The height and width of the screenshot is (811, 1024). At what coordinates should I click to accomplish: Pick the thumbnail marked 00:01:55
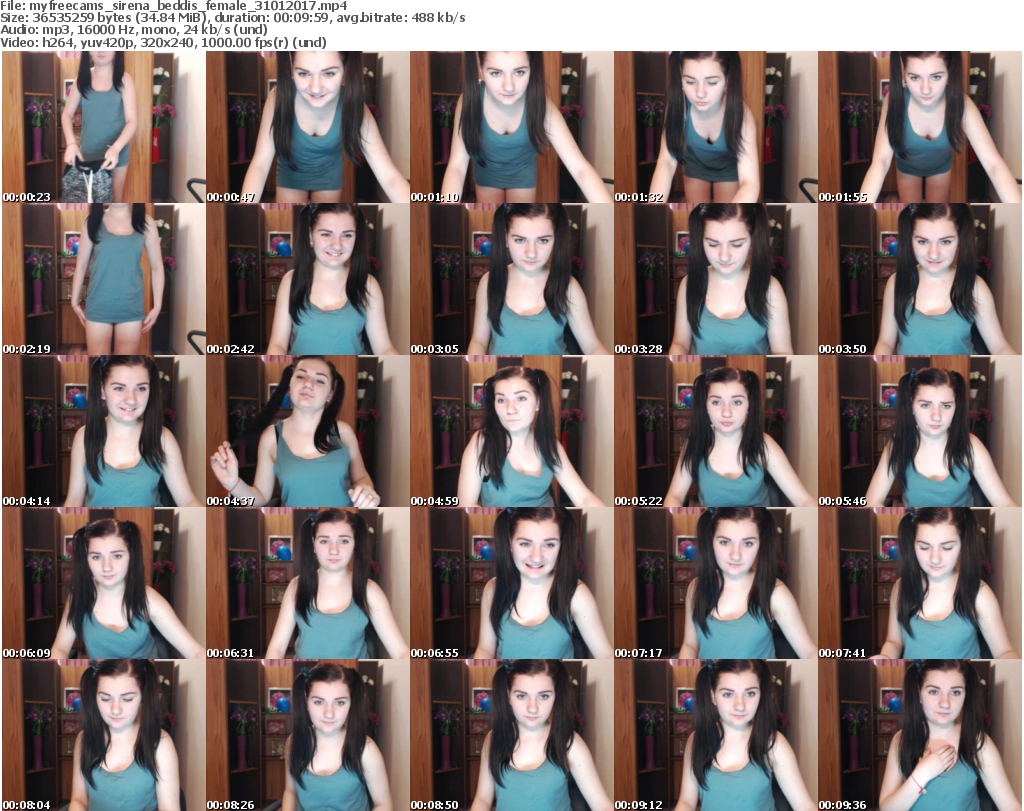point(920,127)
